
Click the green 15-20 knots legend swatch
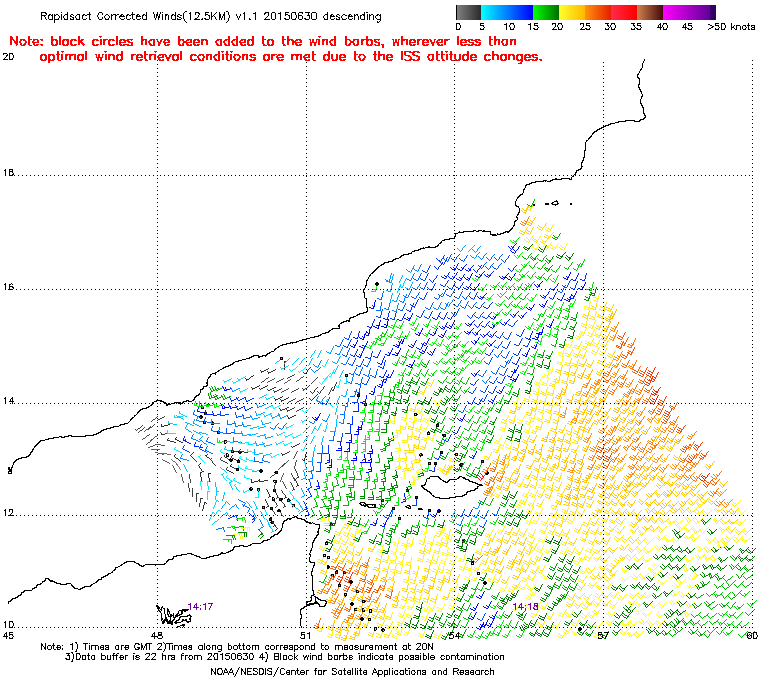(546, 12)
